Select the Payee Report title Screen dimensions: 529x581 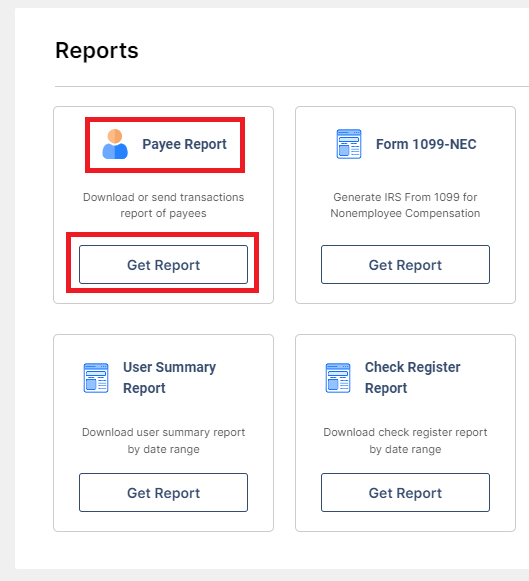coord(184,144)
